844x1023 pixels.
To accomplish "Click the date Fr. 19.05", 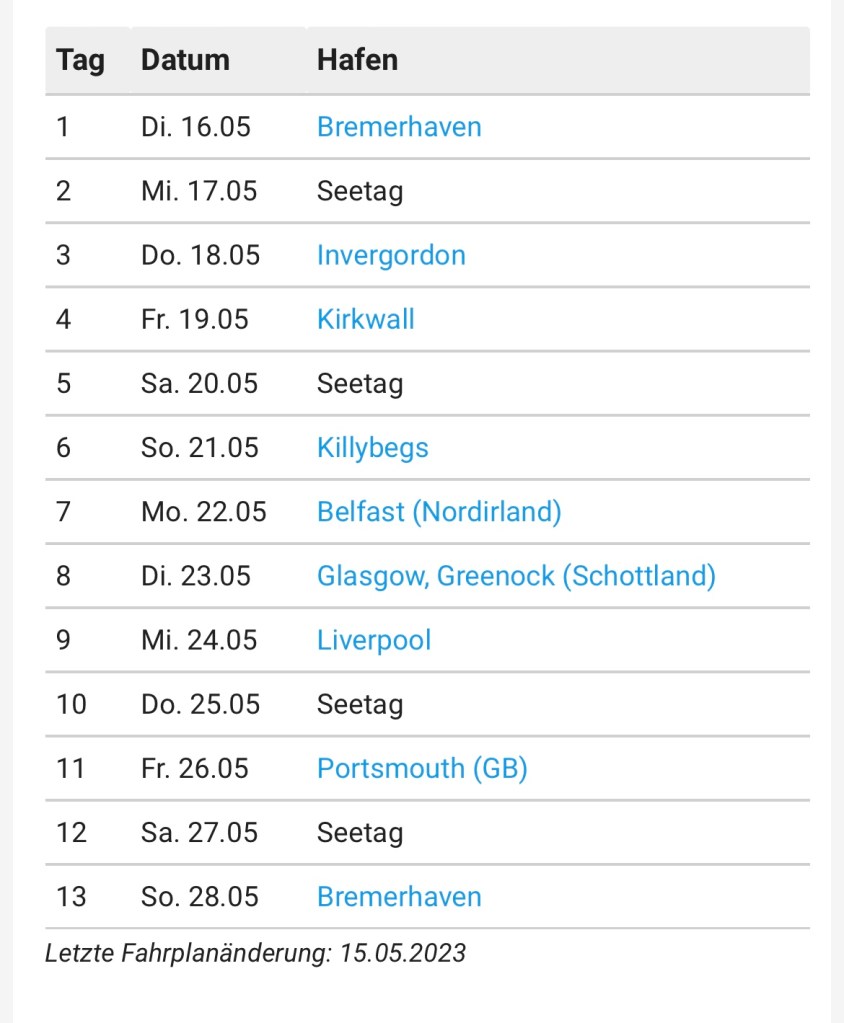I will [195, 319].
